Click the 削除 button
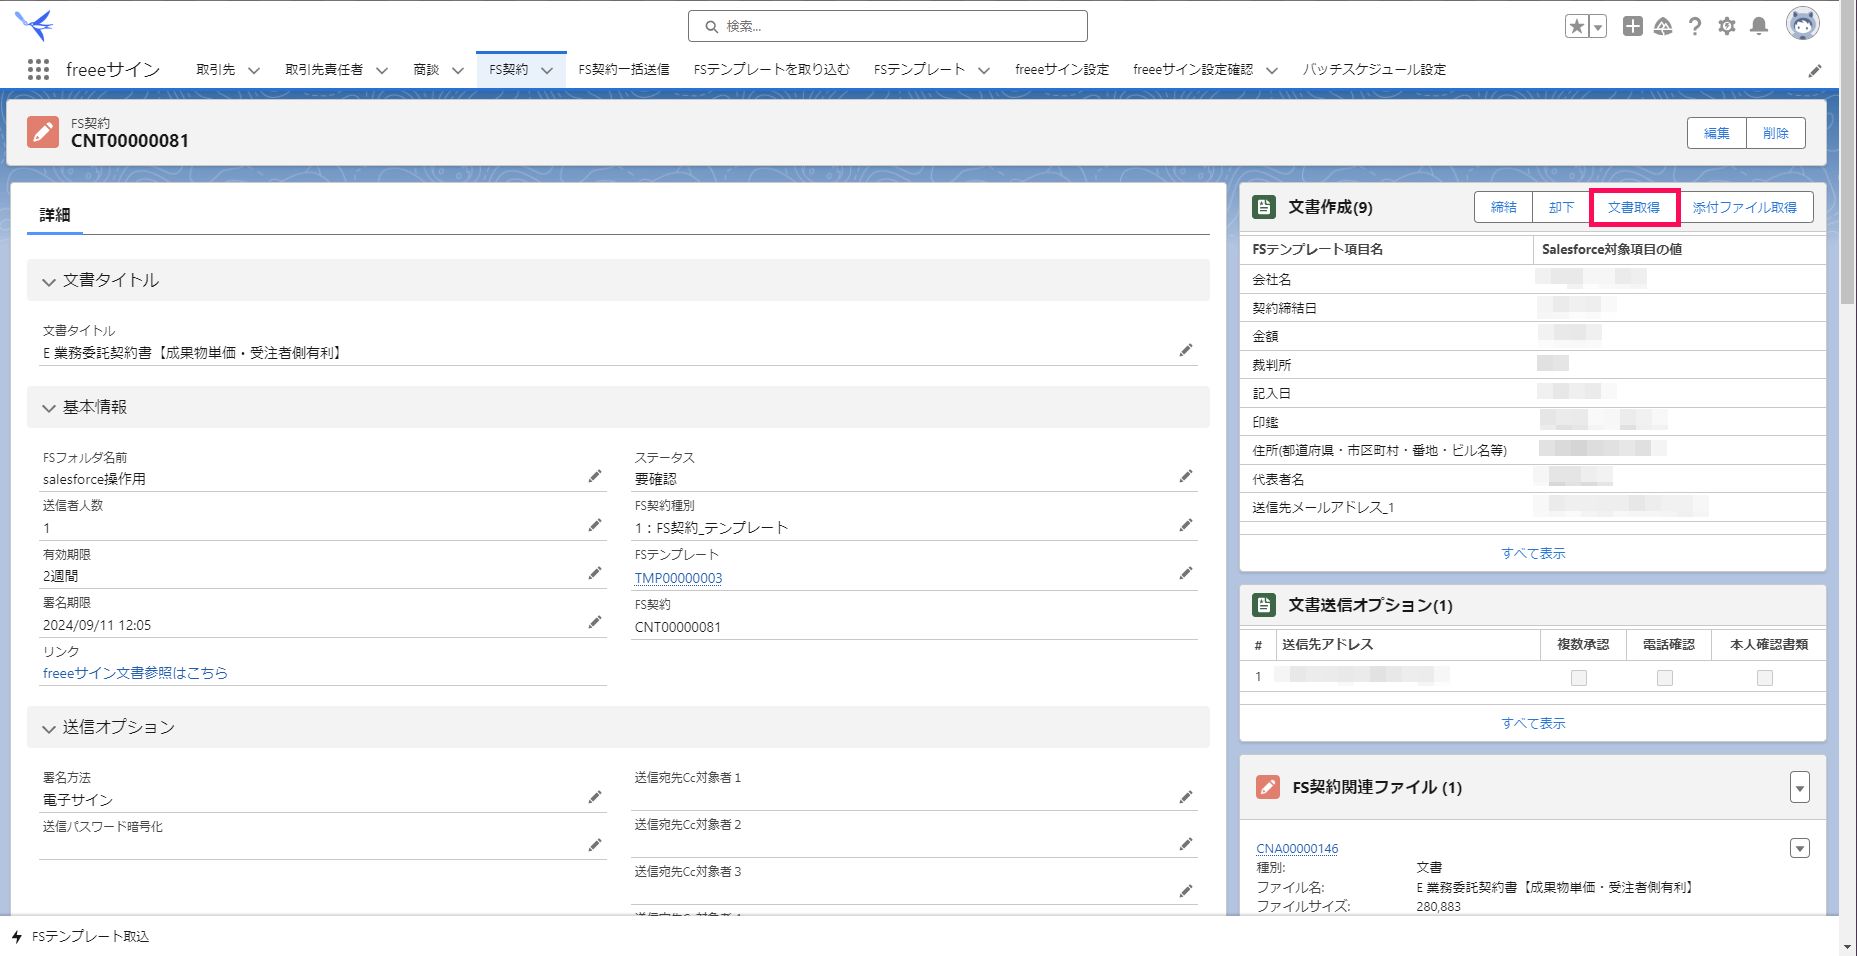 pyautogui.click(x=1776, y=133)
